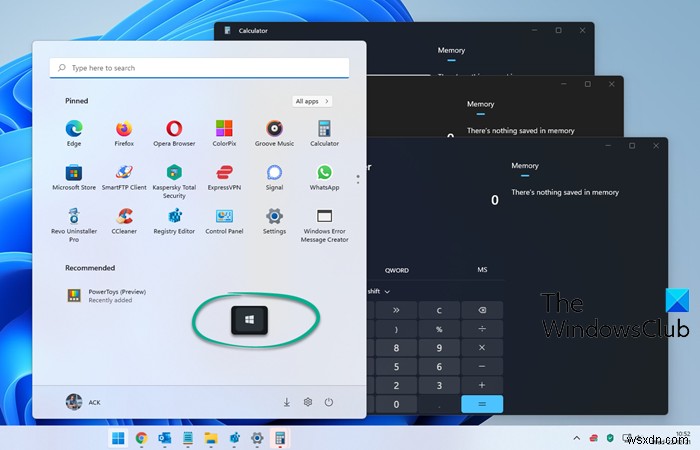Click the Start menu search field

[x=199, y=68]
